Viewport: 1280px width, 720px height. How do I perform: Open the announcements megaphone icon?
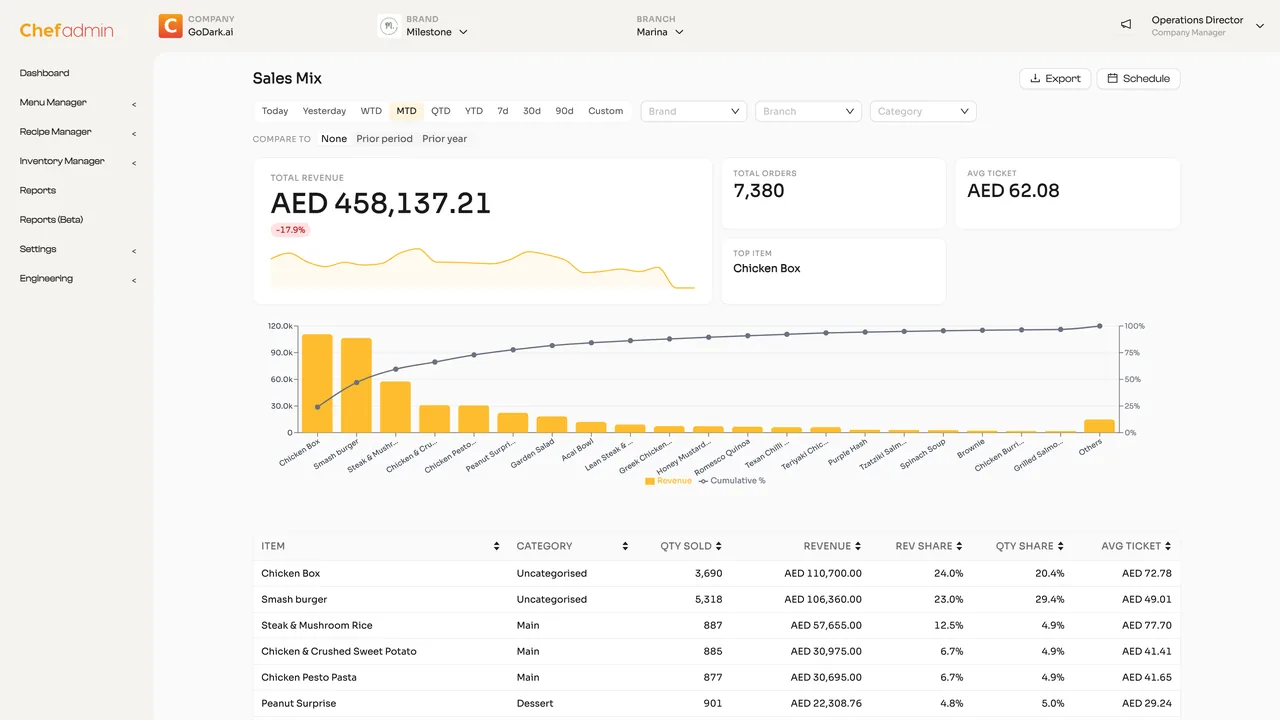(x=1126, y=25)
